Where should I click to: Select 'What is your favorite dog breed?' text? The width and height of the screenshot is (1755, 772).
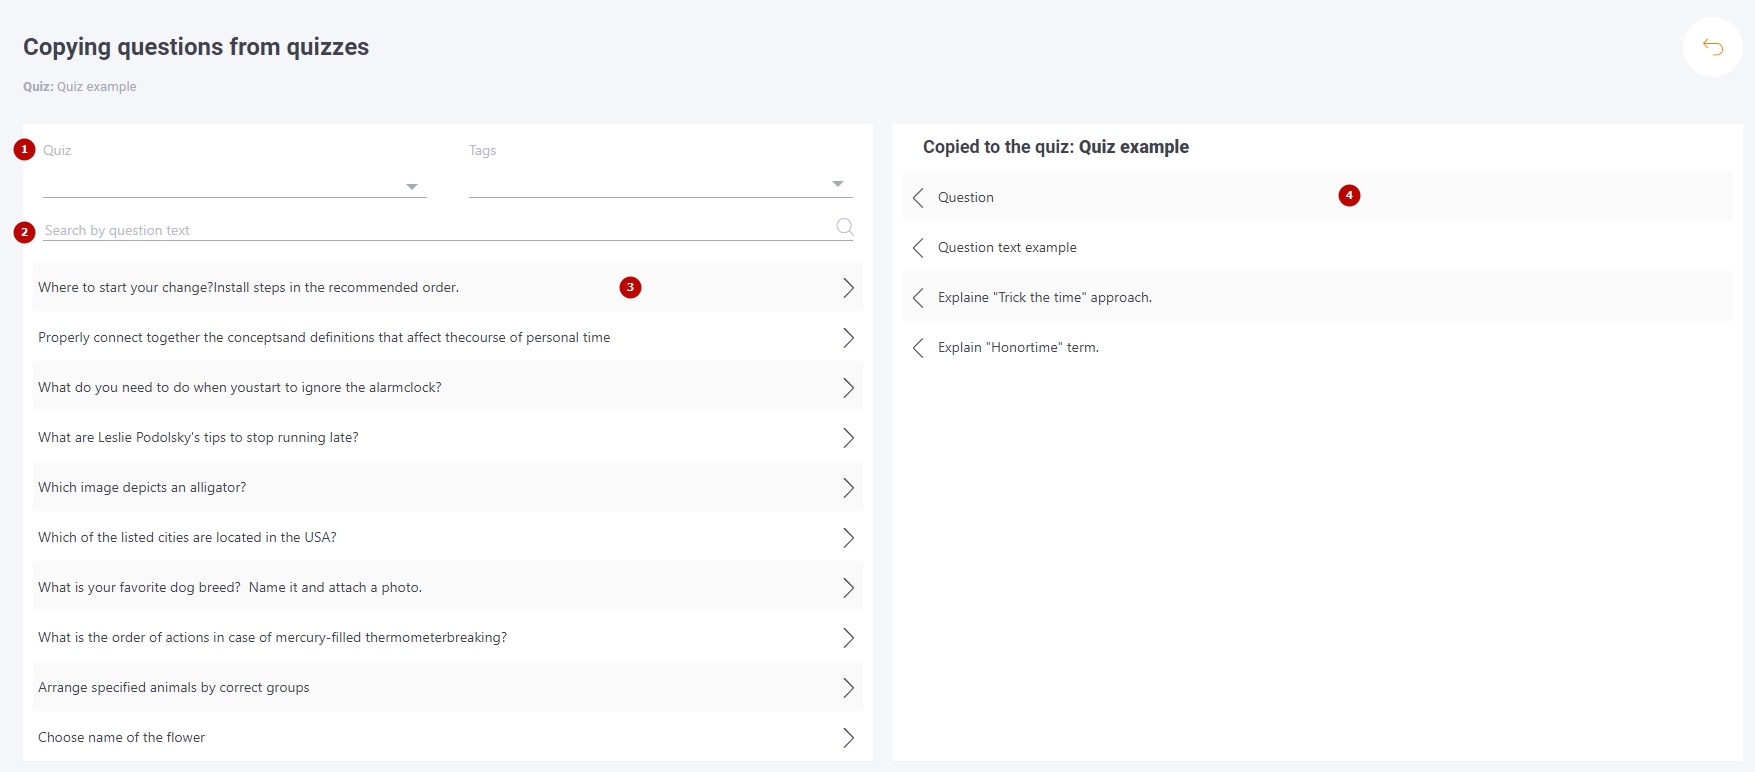point(230,588)
